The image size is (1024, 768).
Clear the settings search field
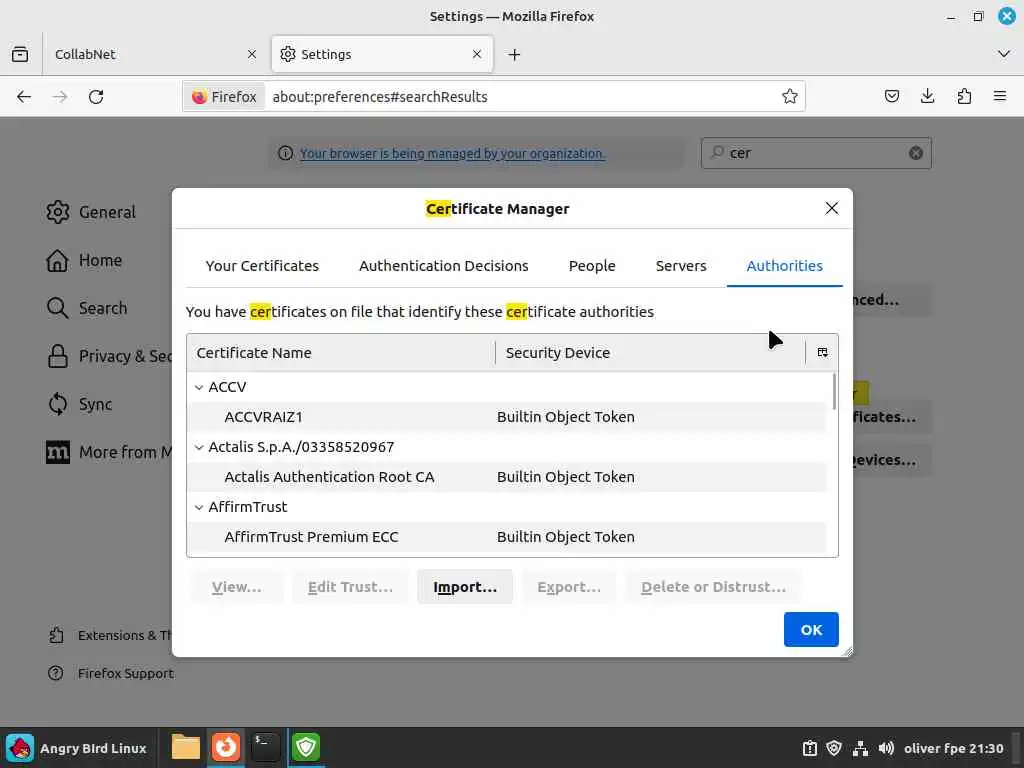(916, 153)
